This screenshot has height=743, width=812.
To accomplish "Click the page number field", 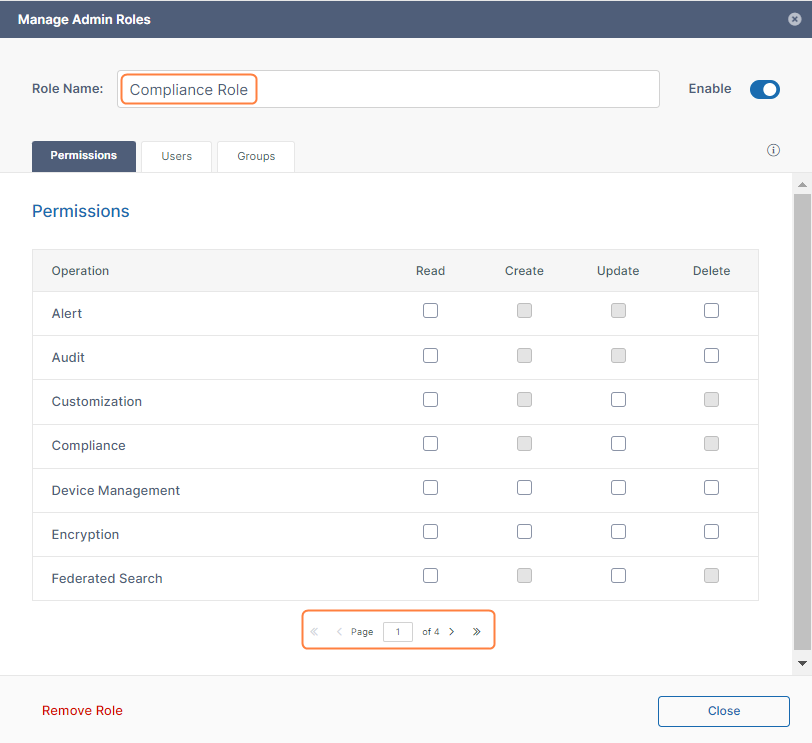I will [x=398, y=632].
